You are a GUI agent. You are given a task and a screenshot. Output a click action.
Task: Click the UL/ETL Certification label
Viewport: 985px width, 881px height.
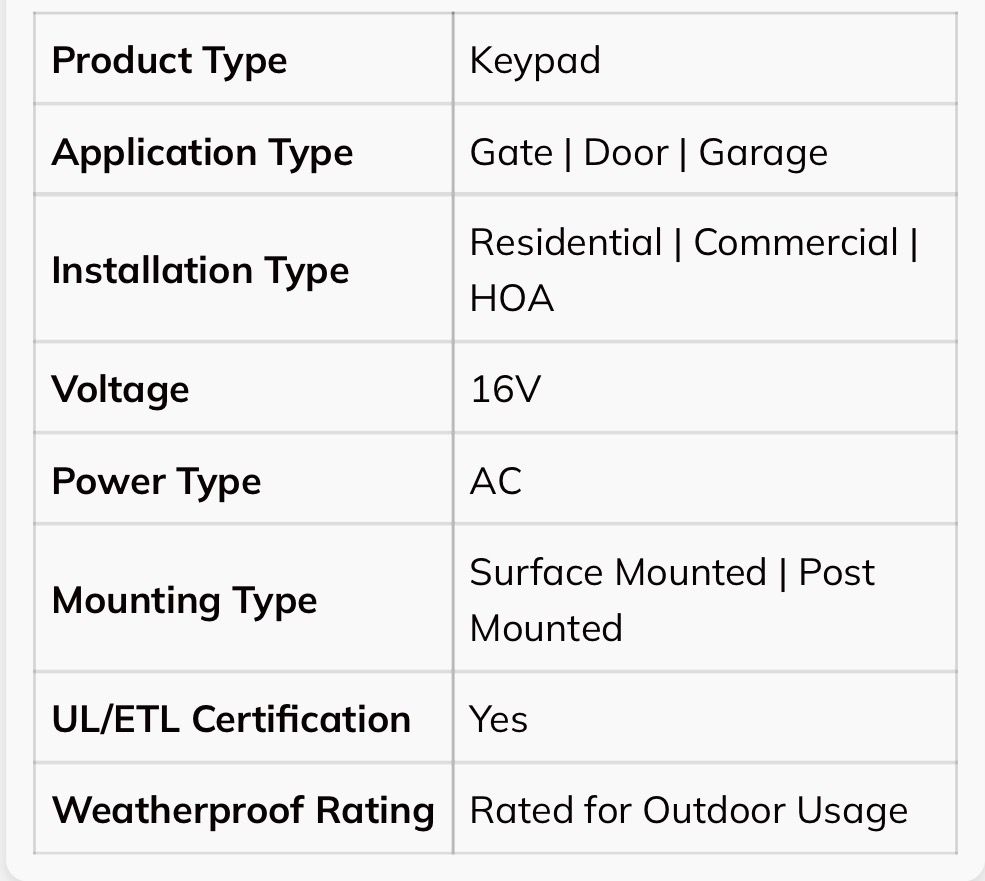[231, 718]
